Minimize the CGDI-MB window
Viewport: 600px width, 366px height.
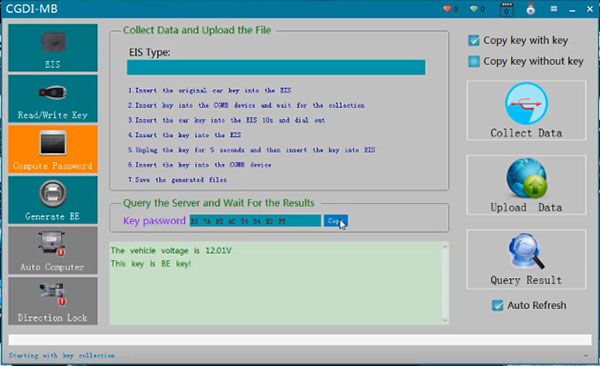[x=572, y=10]
